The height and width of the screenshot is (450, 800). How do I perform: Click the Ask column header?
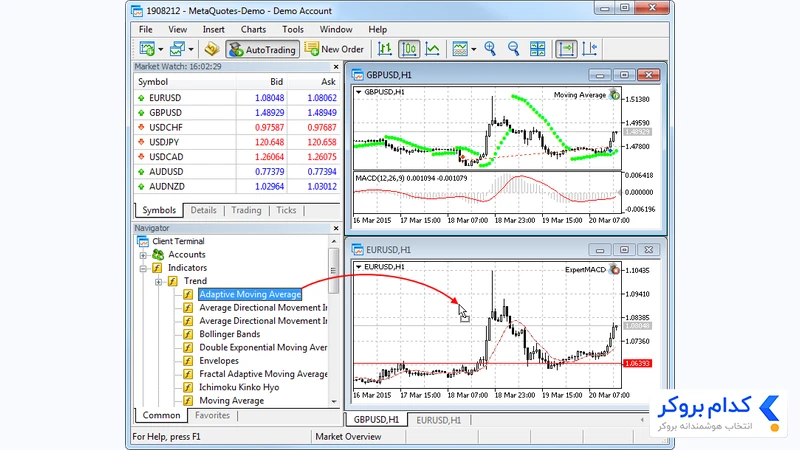click(313, 82)
